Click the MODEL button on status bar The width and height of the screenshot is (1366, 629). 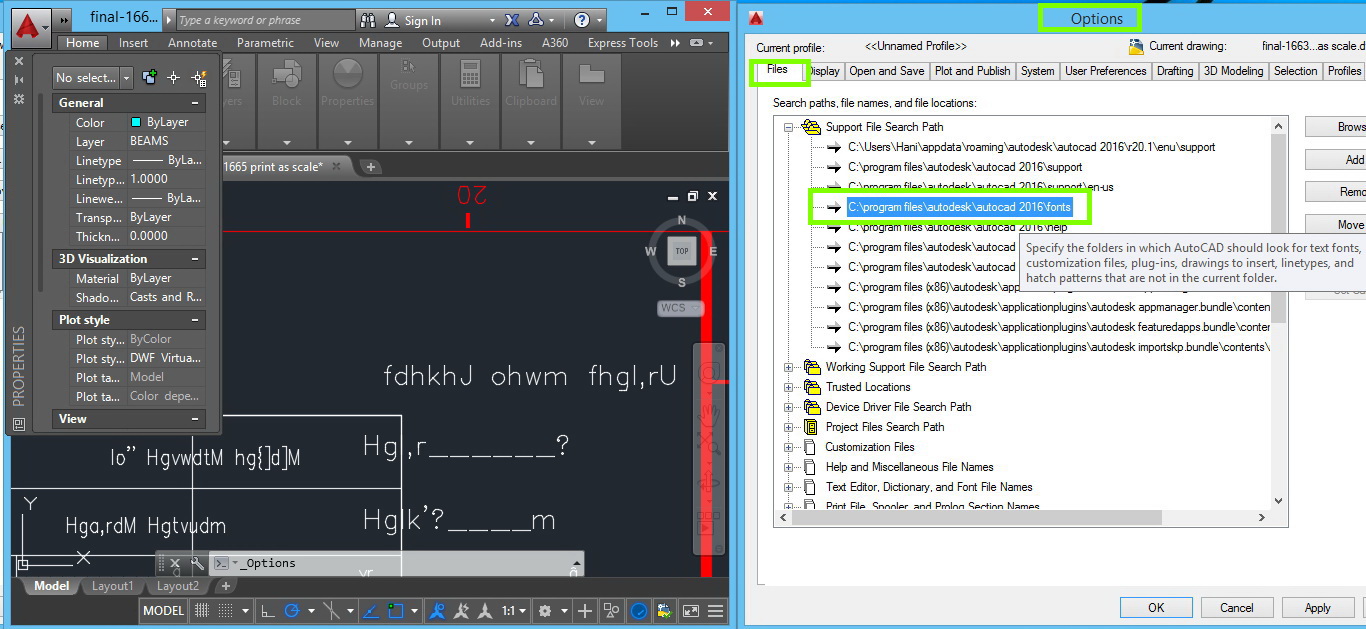[163, 611]
